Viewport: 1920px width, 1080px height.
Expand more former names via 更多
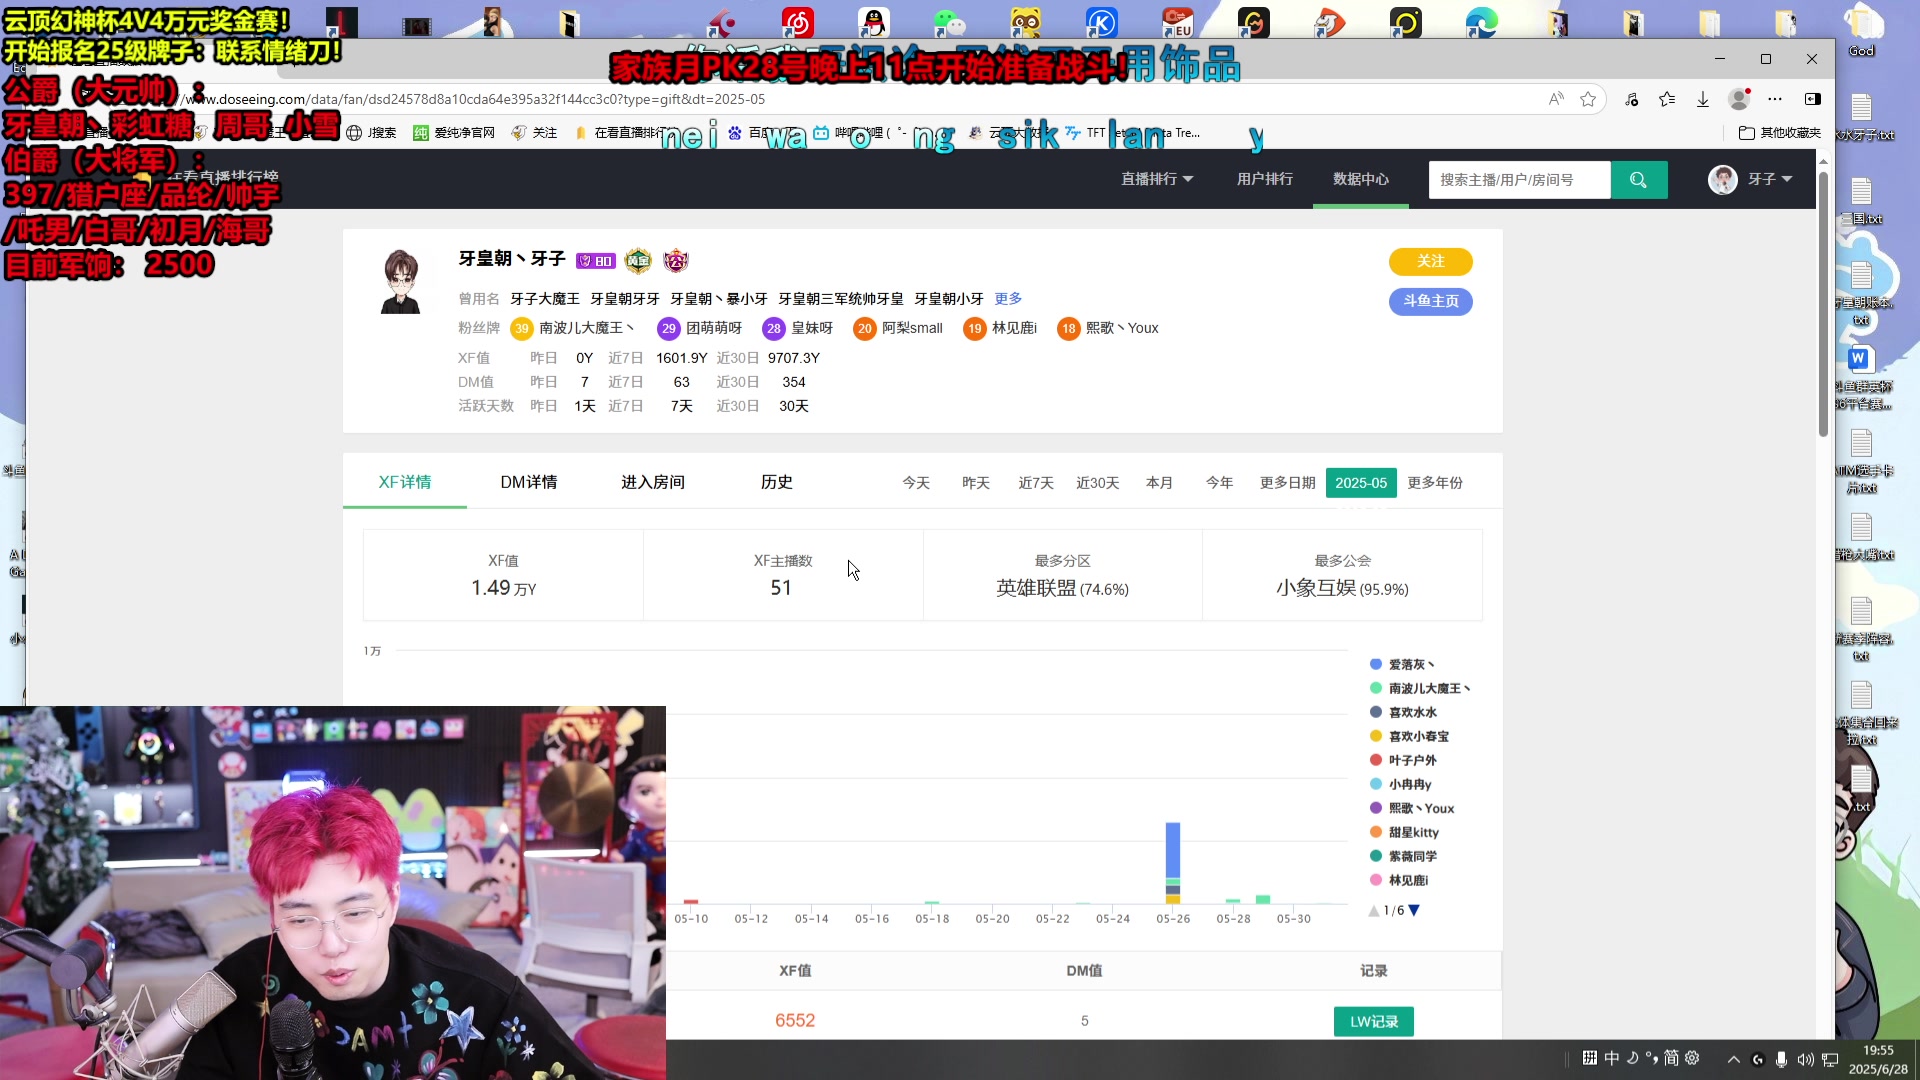pos(1008,299)
